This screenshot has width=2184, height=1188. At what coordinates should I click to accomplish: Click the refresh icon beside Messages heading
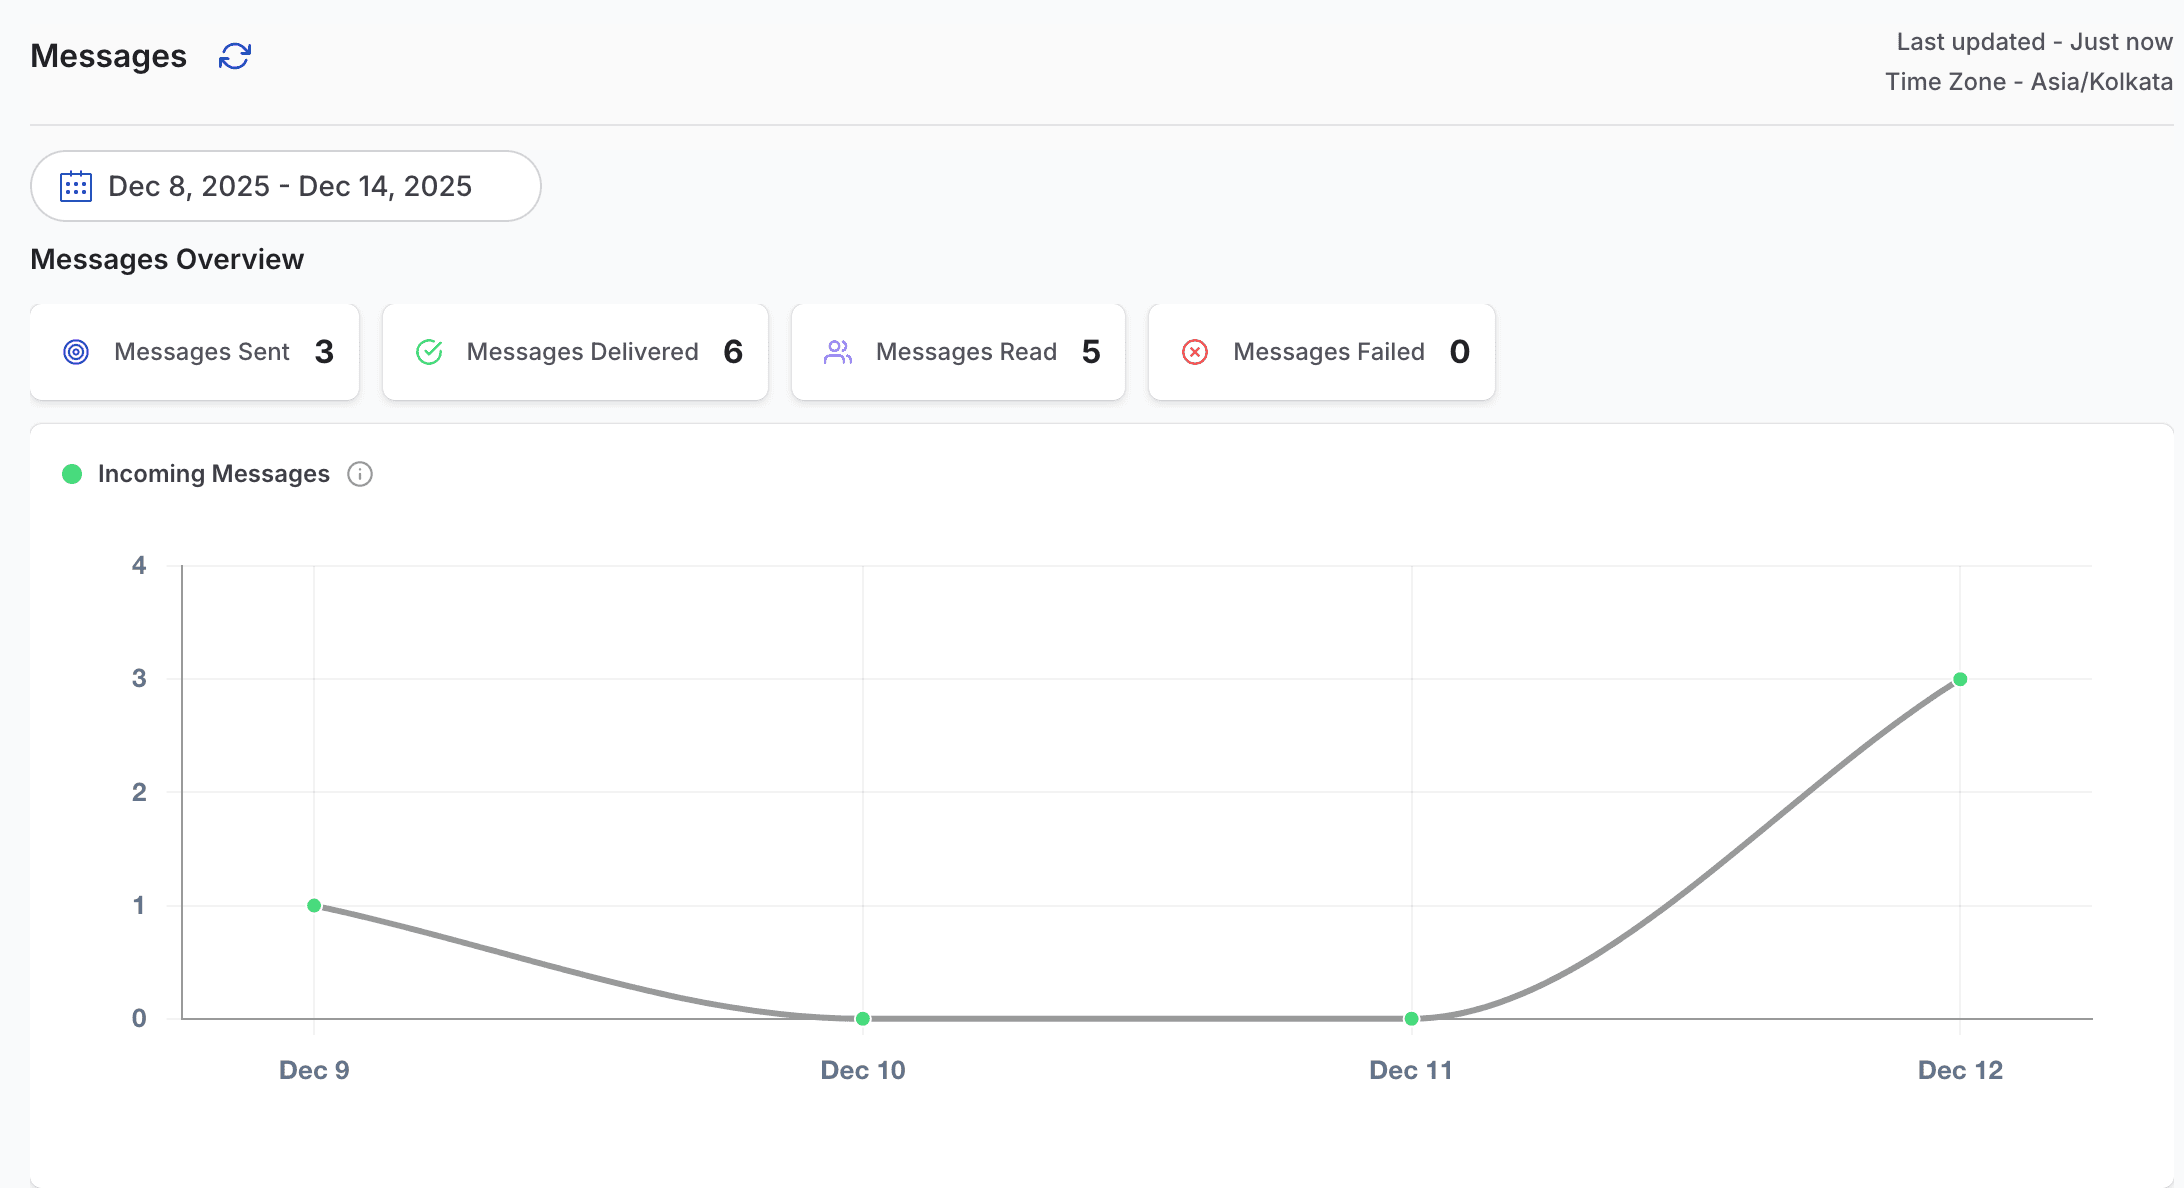coord(233,56)
